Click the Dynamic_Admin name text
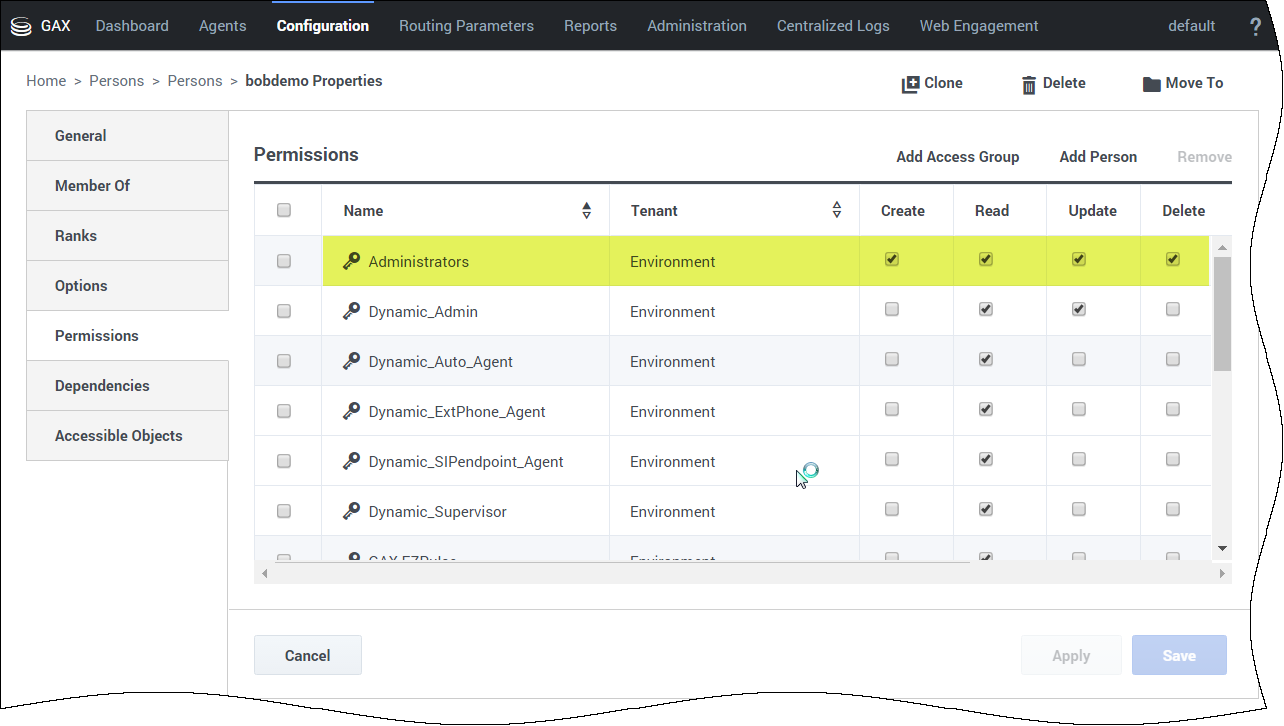 tap(423, 312)
